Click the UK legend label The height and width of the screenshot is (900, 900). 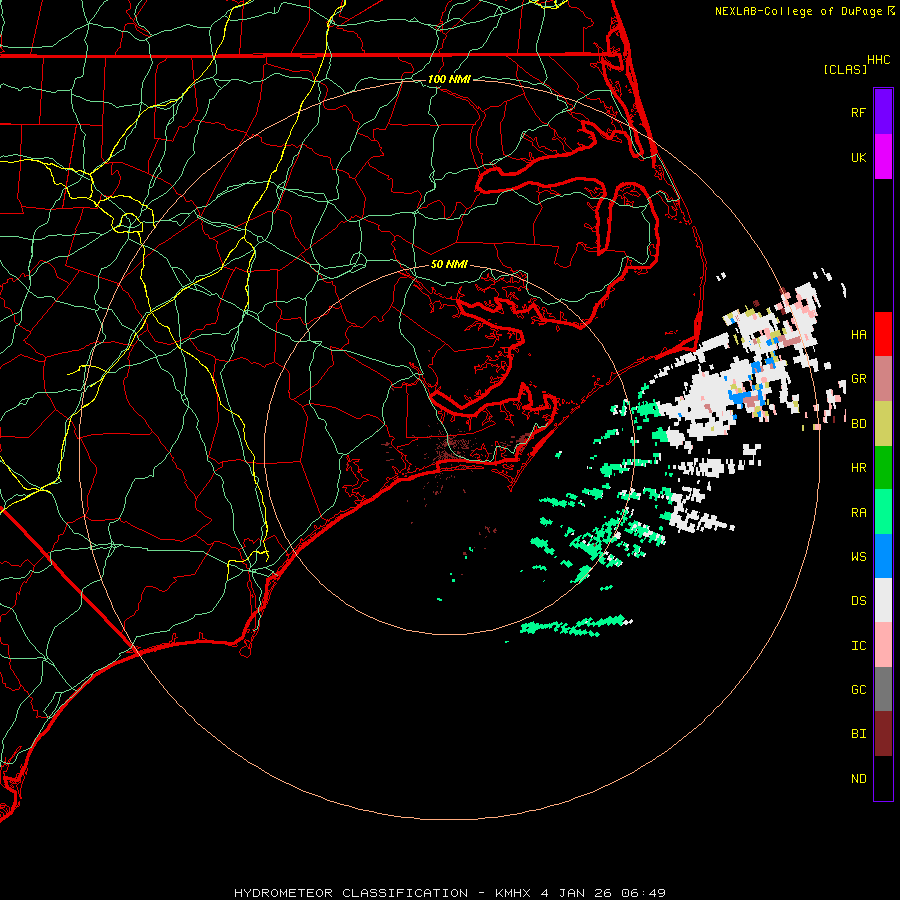858,157
